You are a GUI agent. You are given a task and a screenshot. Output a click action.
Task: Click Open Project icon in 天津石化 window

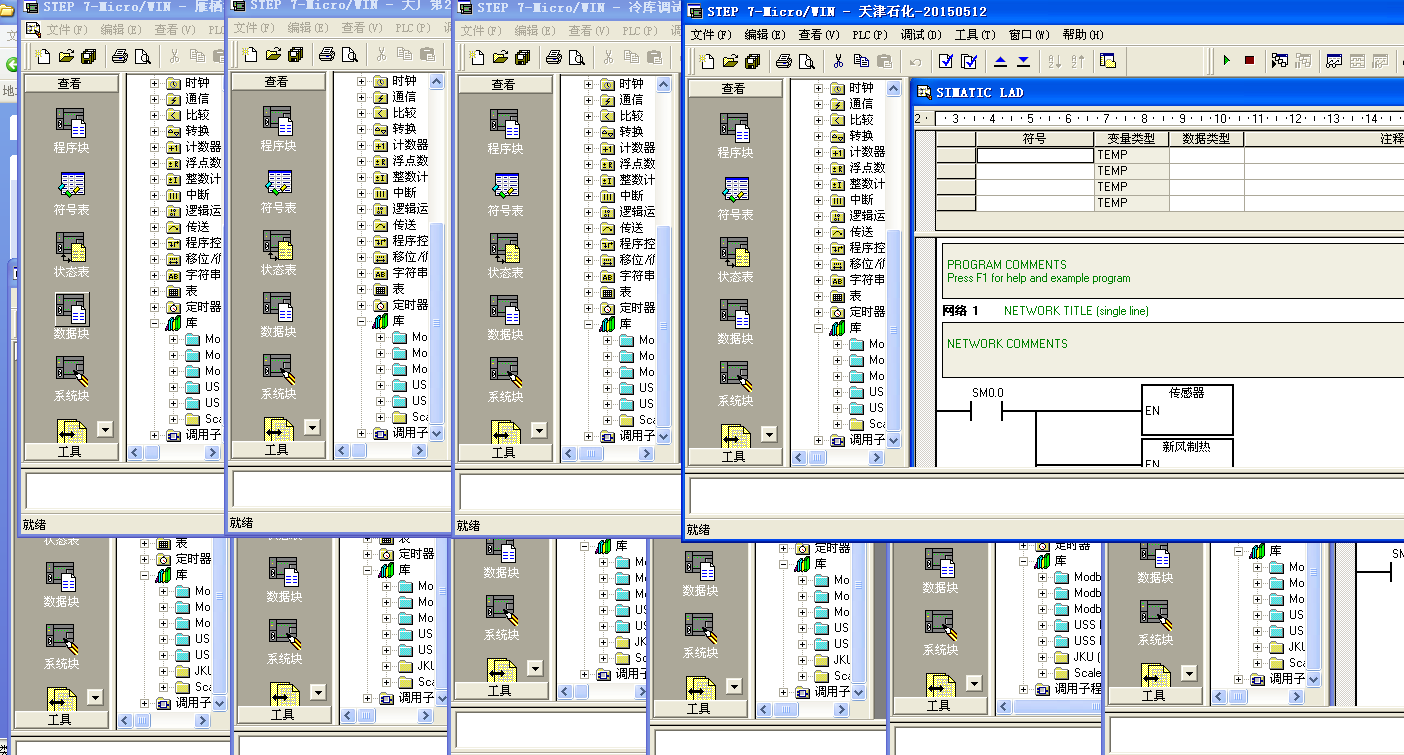[x=731, y=61]
